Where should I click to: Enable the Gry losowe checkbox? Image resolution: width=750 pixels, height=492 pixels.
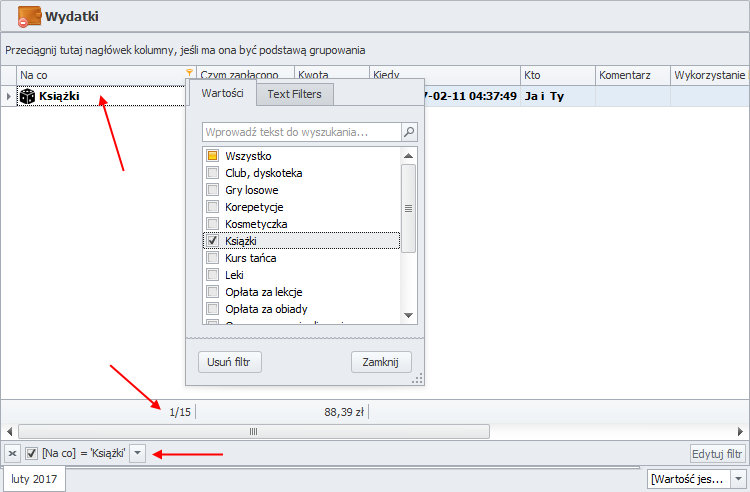click(x=212, y=190)
